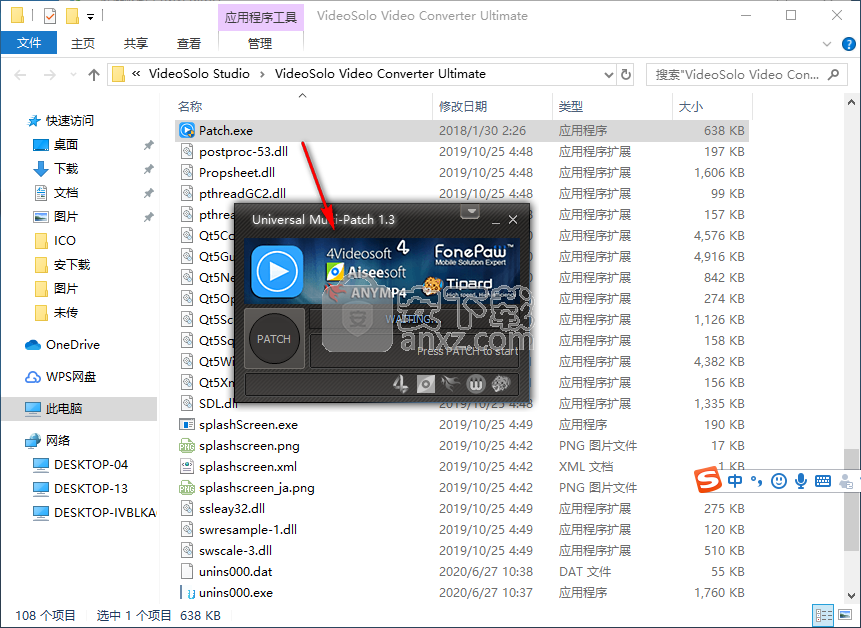The image size is (861, 628).
Task: Click breadcrumb overflow chevron «
Action: click(136, 74)
